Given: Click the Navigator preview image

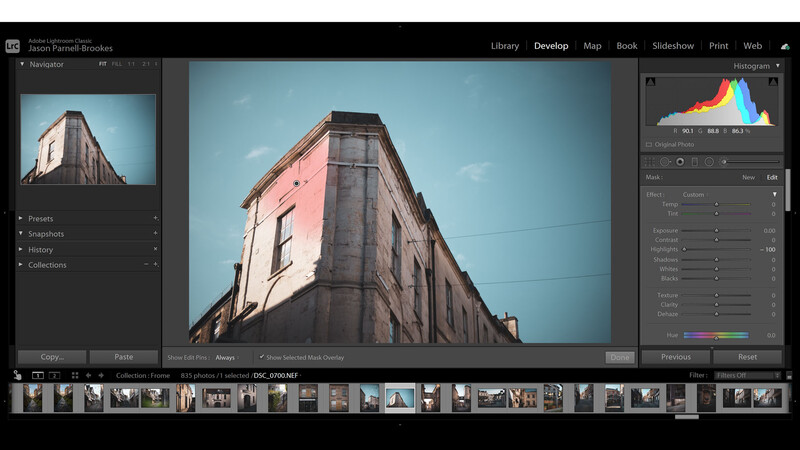Looking at the screenshot, I should 88,139.
